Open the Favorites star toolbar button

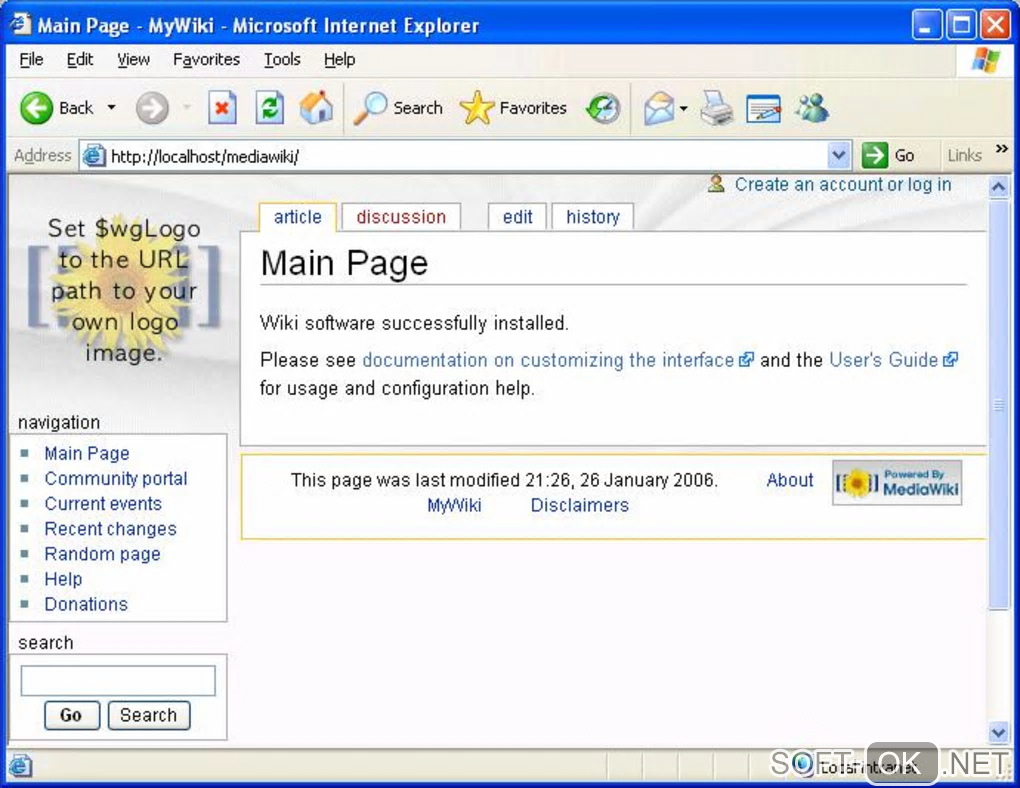[513, 108]
